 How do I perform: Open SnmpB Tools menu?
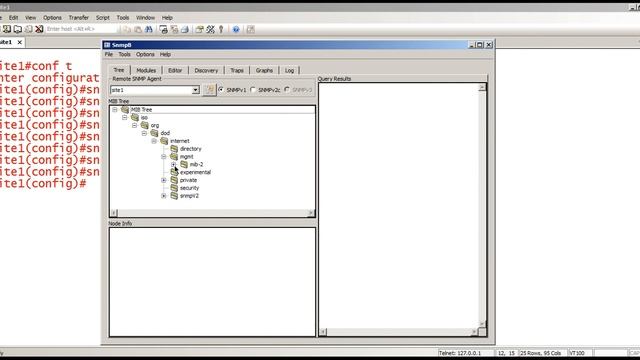coord(124,54)
